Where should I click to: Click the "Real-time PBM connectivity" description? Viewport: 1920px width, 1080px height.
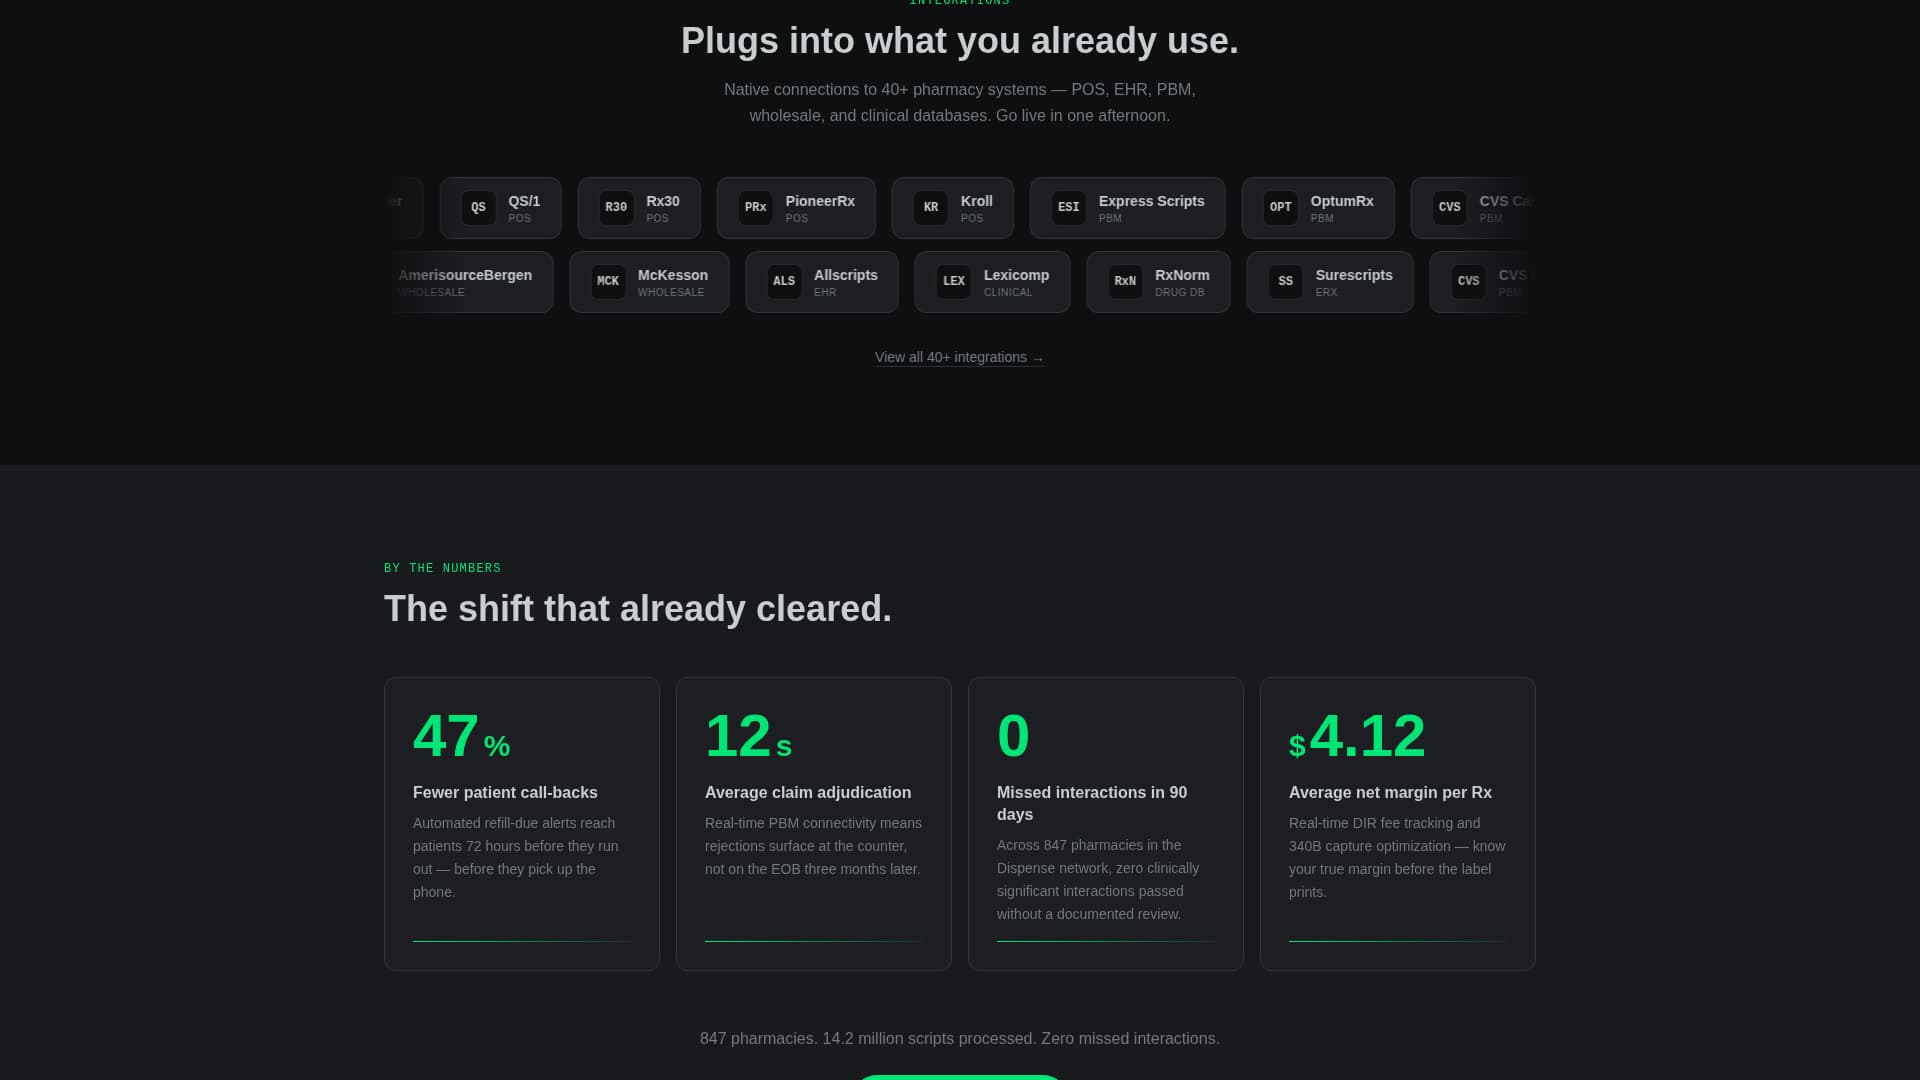(813, 846)
